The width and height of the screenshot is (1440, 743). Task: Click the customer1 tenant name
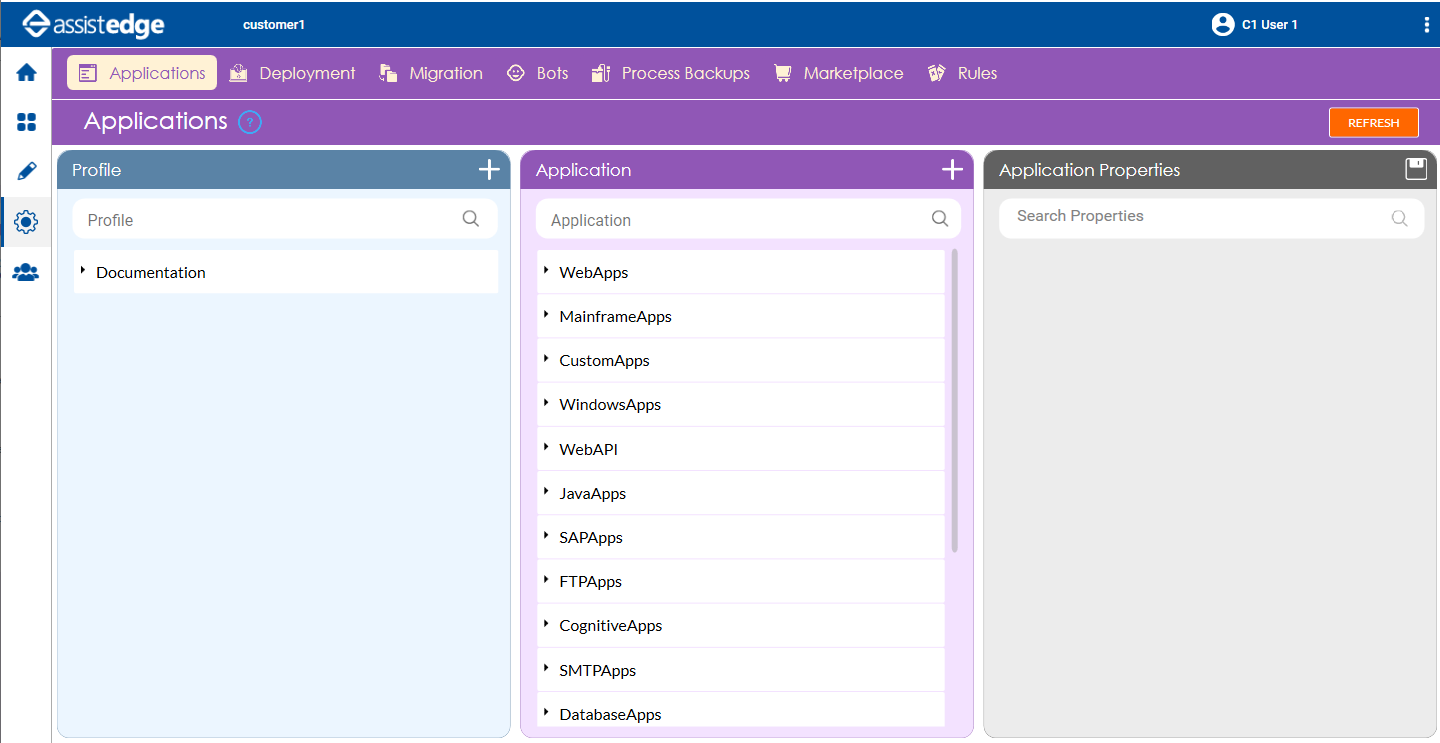[274, 25]
